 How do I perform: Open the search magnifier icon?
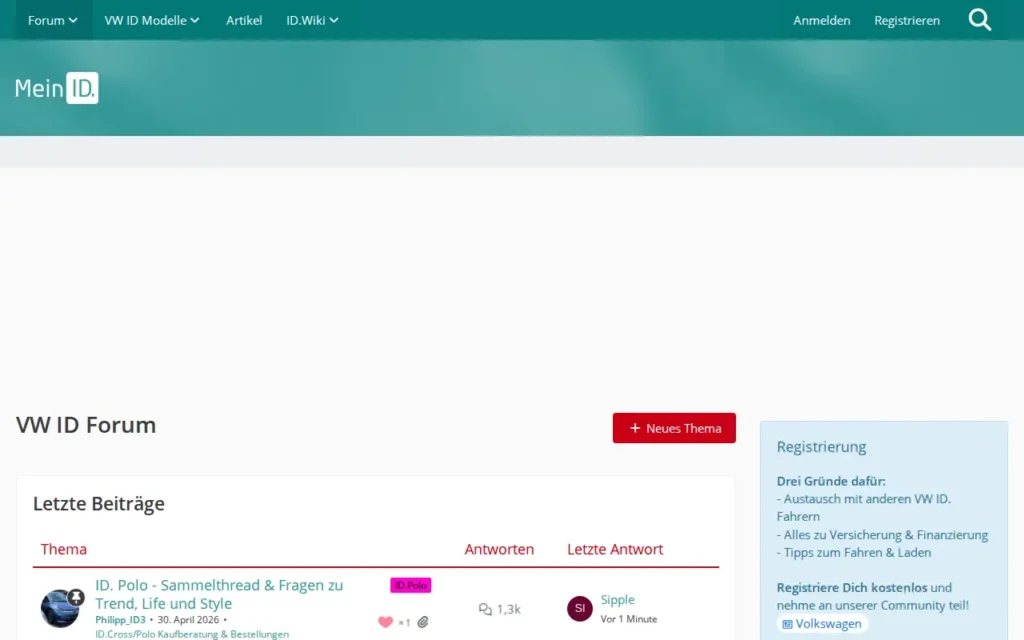pos(980,20)
